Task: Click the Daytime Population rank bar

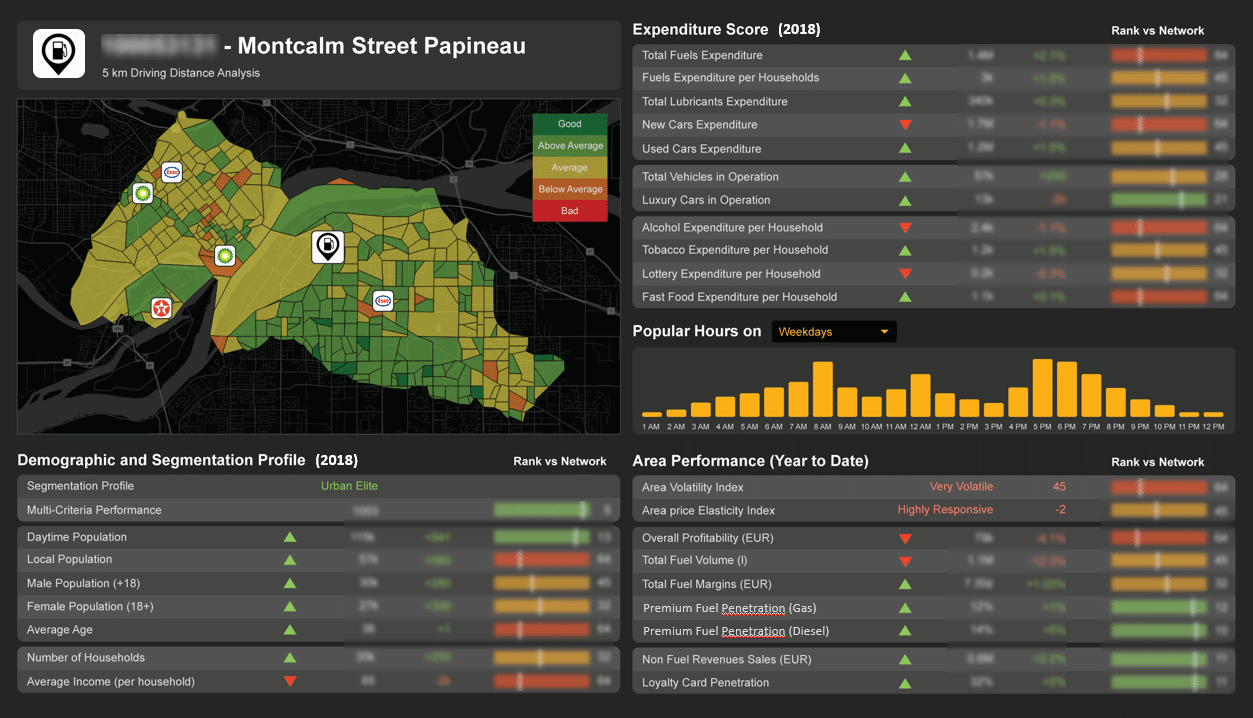Action: 541,537
